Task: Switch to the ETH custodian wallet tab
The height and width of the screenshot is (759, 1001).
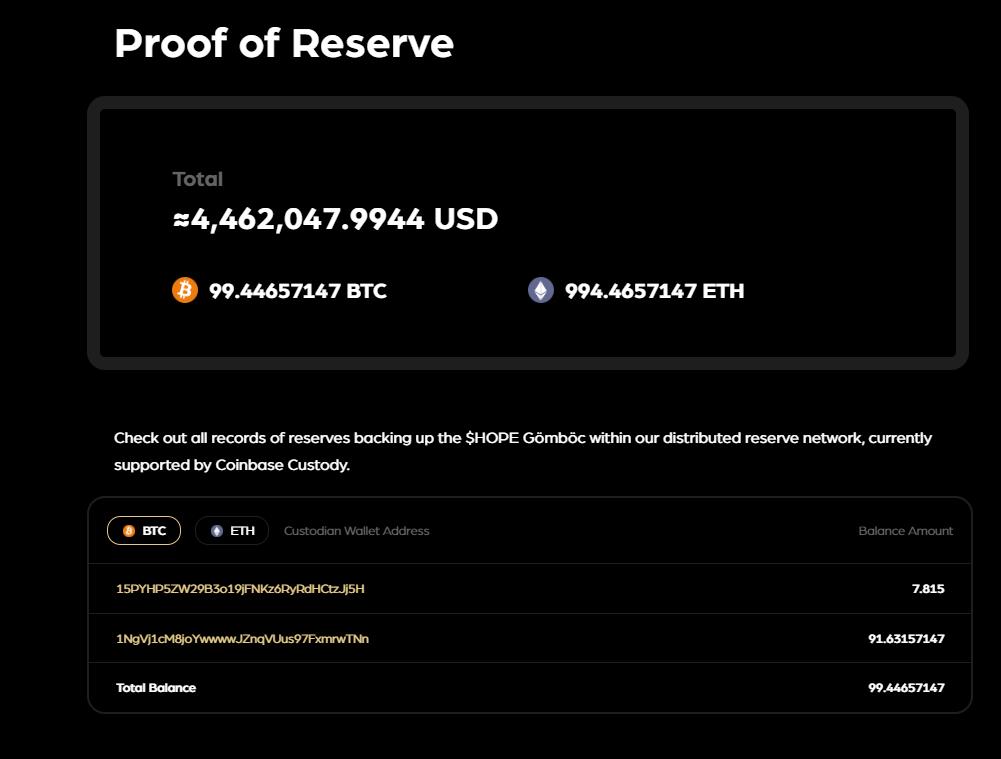Action: pyautogui.click(x=232, y=531)
